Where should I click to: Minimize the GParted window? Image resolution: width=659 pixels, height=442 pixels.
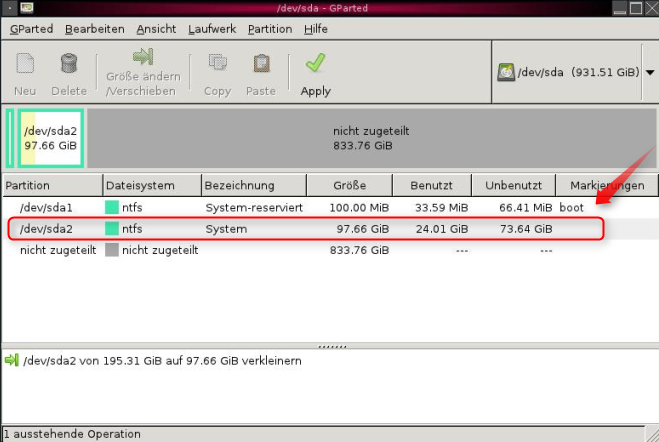coord(620,8)
